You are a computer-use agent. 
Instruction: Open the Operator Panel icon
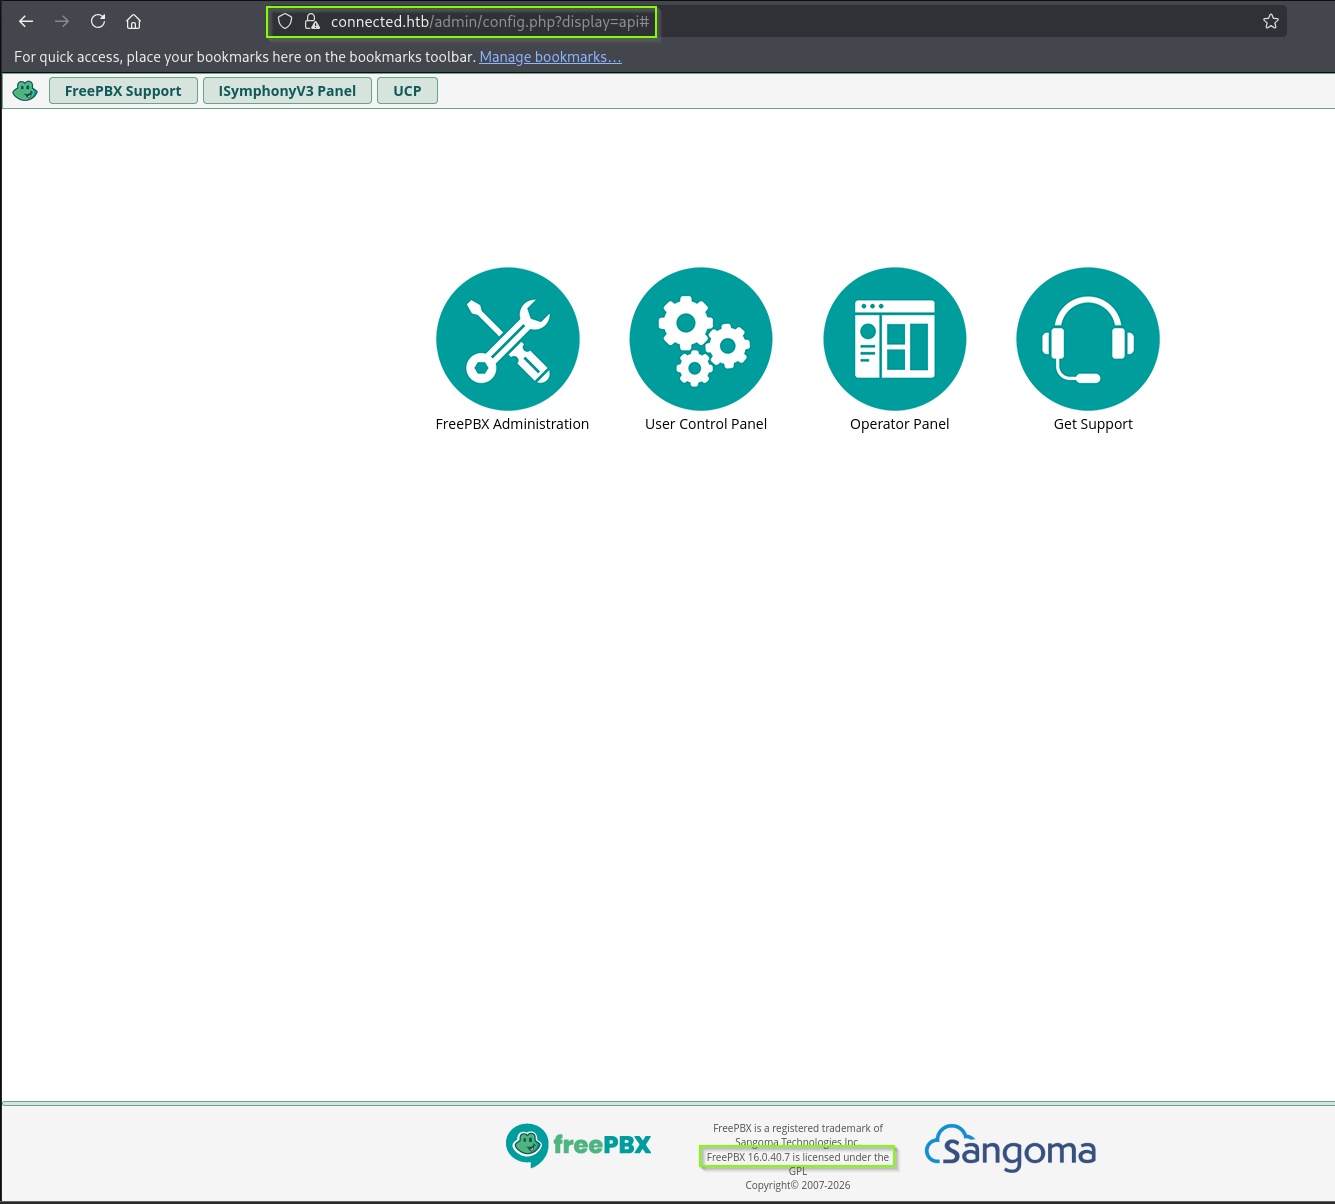[x=895, y=339]
